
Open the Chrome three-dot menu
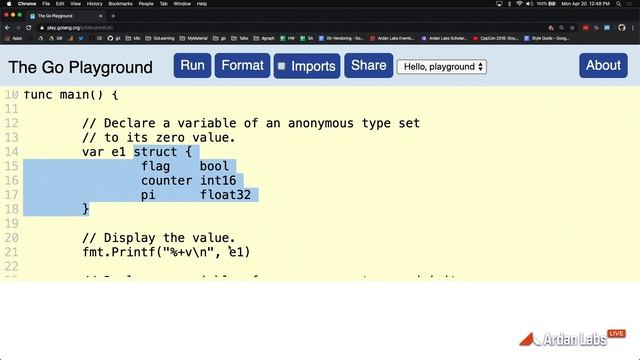pyautogui.click(x=633, y=28)
